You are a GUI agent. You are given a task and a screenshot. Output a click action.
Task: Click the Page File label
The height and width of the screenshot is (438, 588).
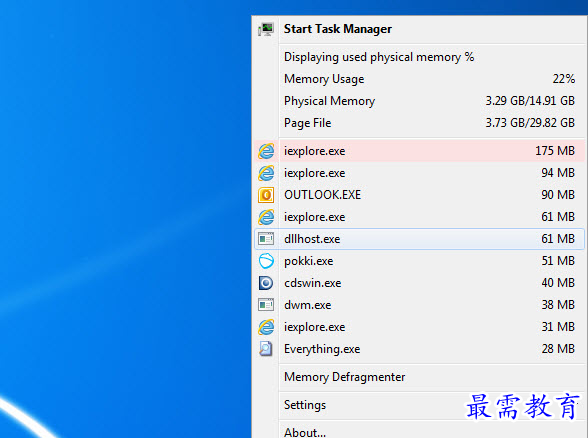308,123
